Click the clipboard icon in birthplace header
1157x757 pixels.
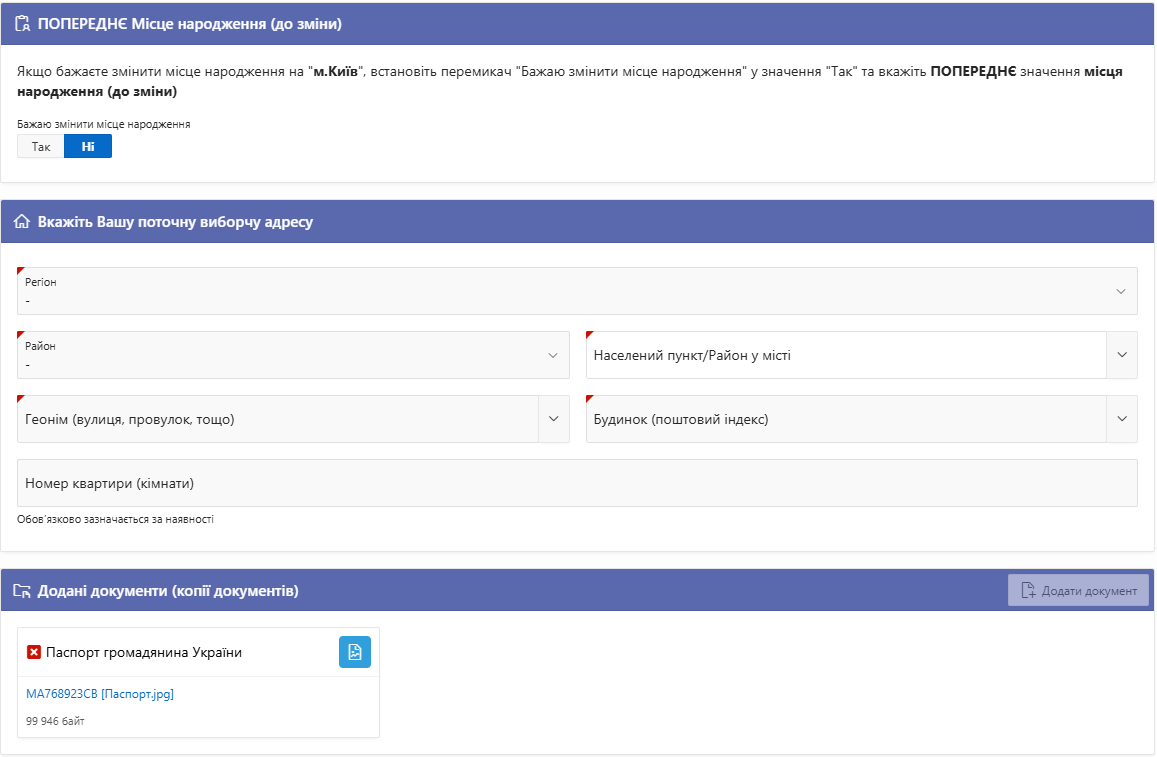(x=22, y=24)
